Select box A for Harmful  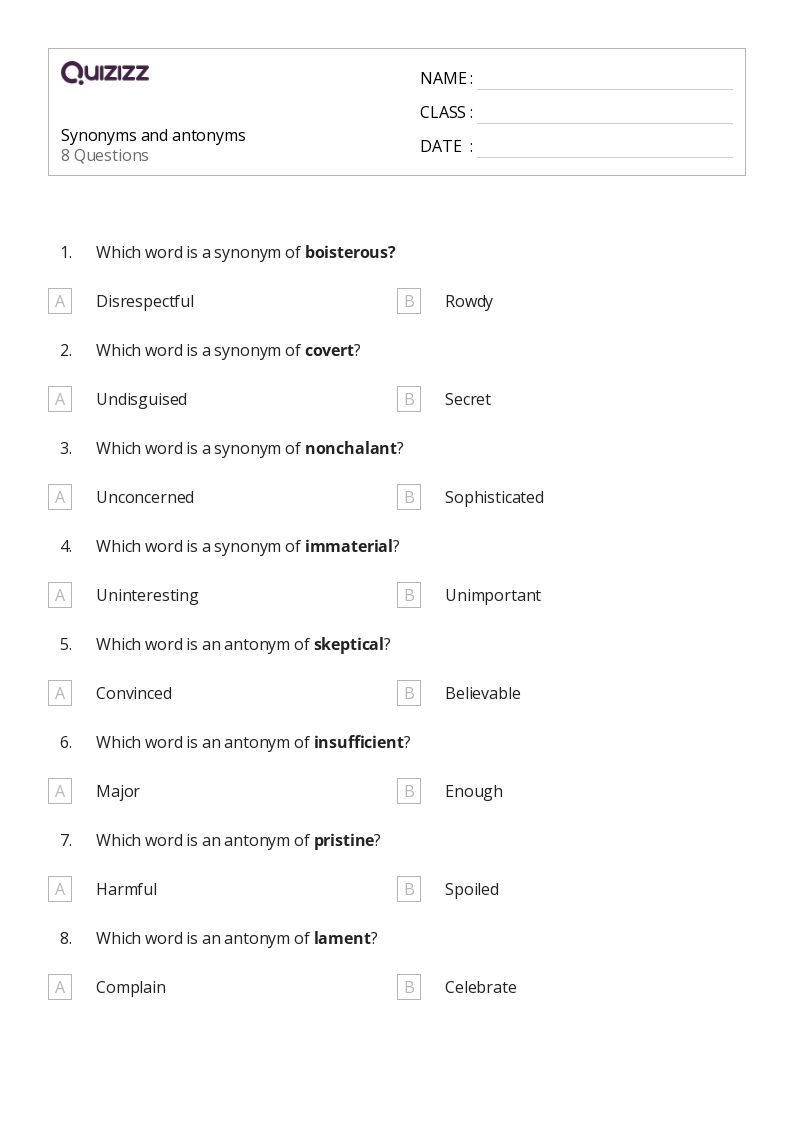[60, 889]
